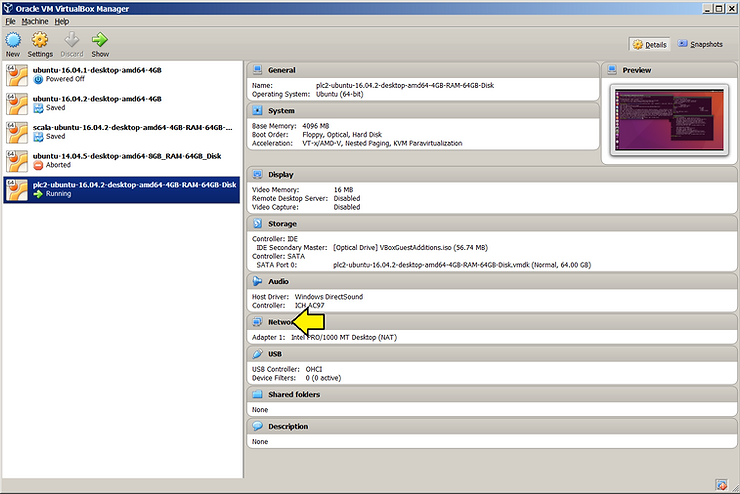Collapse the Audio section header
The image size is (740, 494).
pyautogui.click(x=277, y=282)
